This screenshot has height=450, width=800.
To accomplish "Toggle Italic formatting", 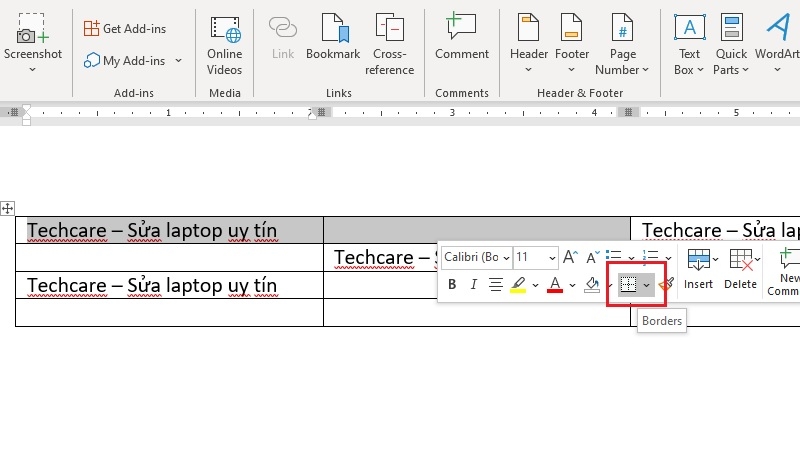I will coord(473,284).
